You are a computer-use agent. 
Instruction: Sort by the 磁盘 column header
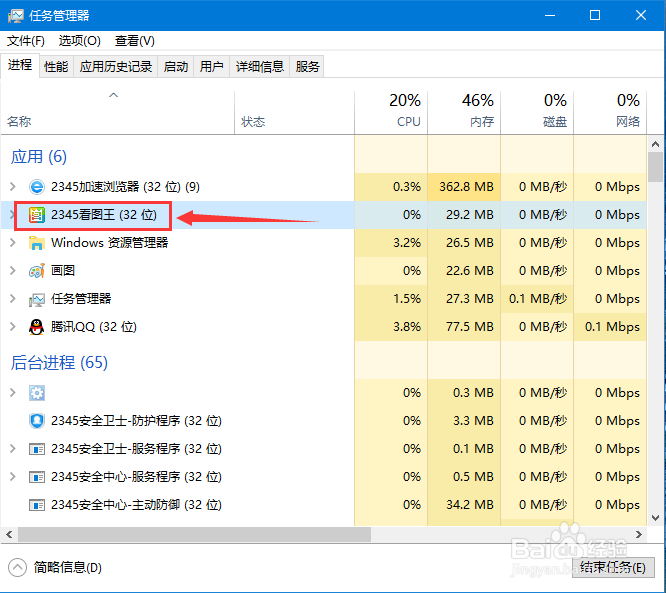[x=537, y=113]
